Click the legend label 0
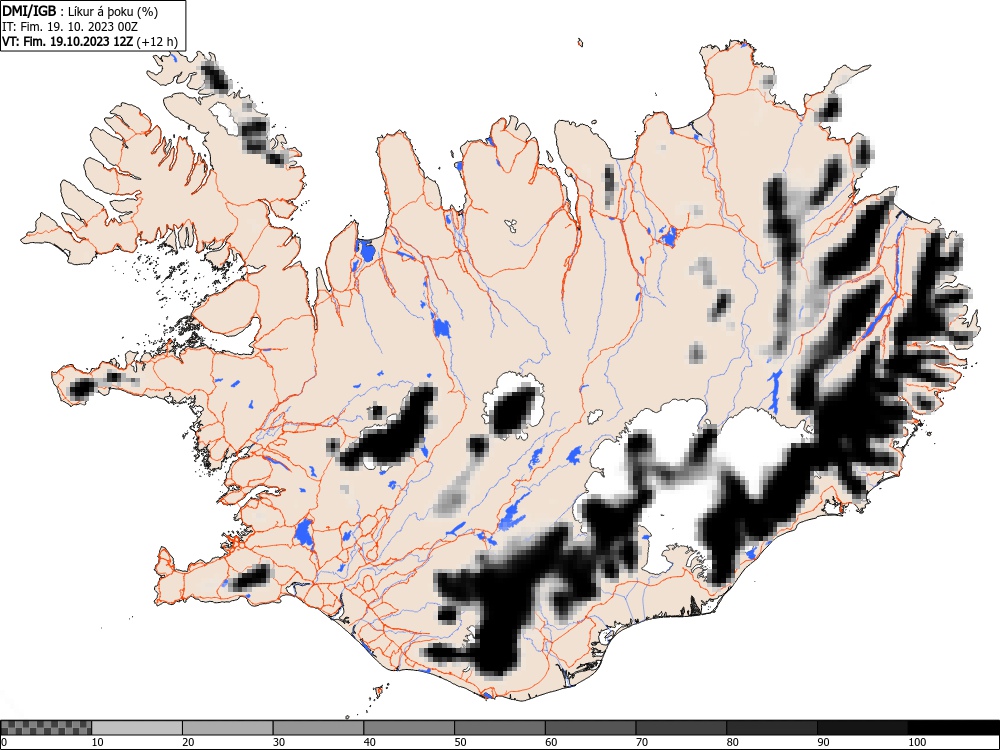1000x750 pixels. coord(4,742)
